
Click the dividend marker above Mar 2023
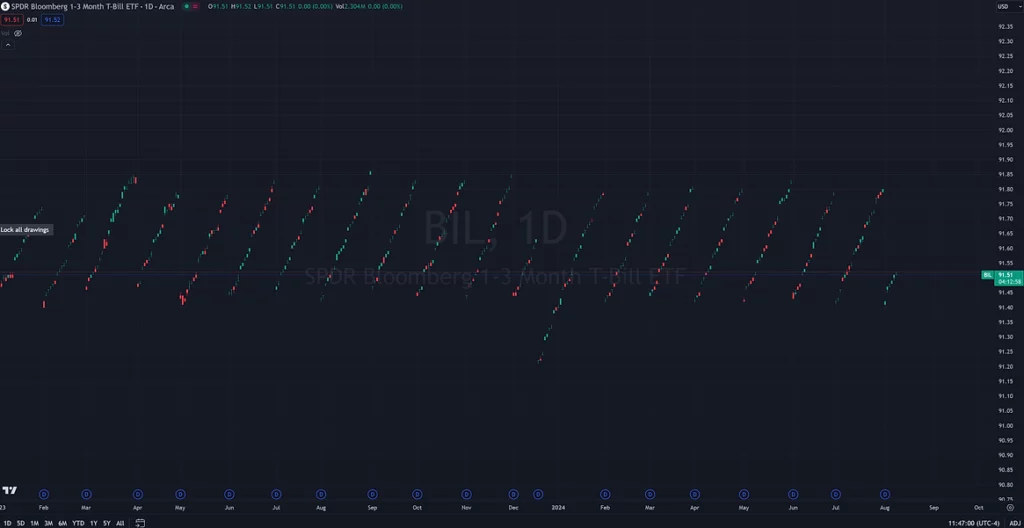point(86,494)
